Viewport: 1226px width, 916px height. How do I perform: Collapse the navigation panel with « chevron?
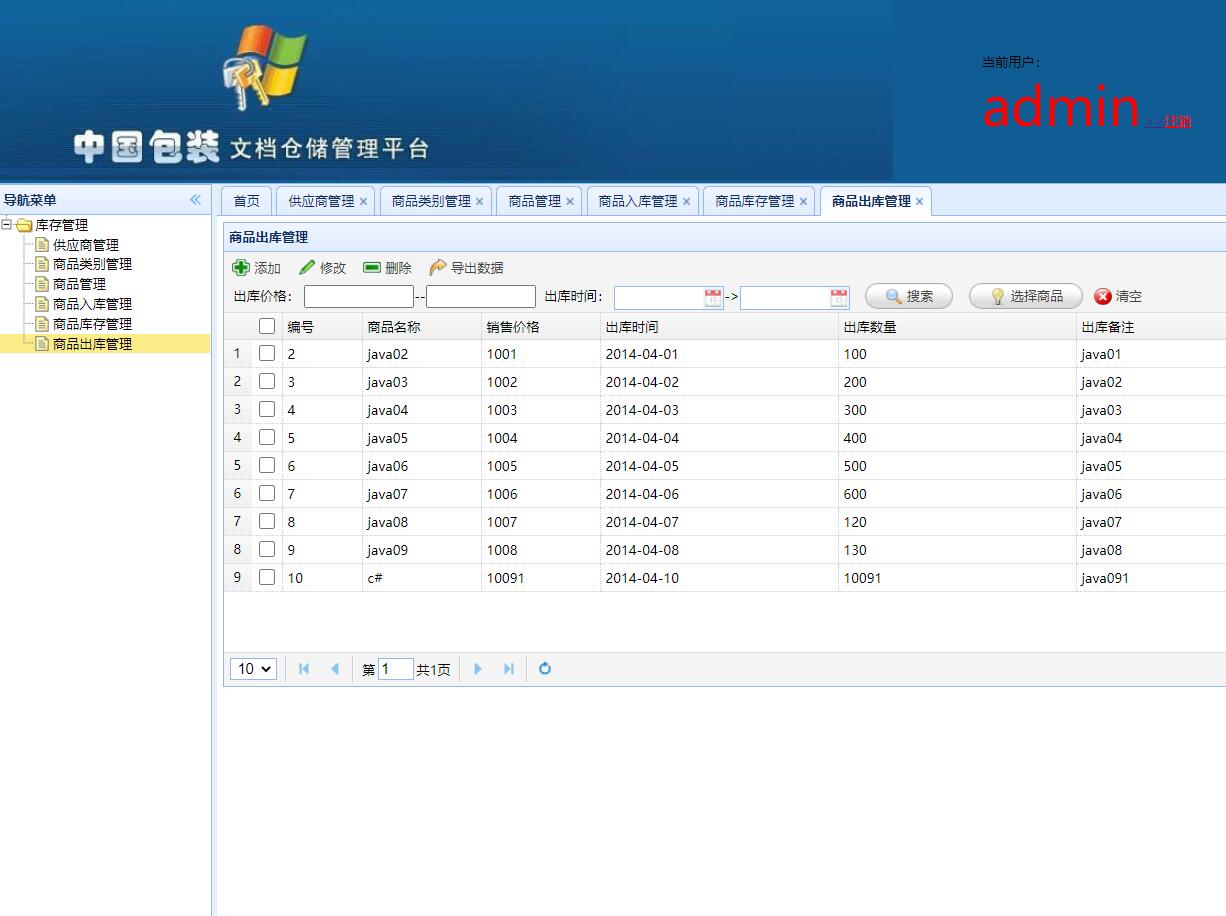pos(196,199)
